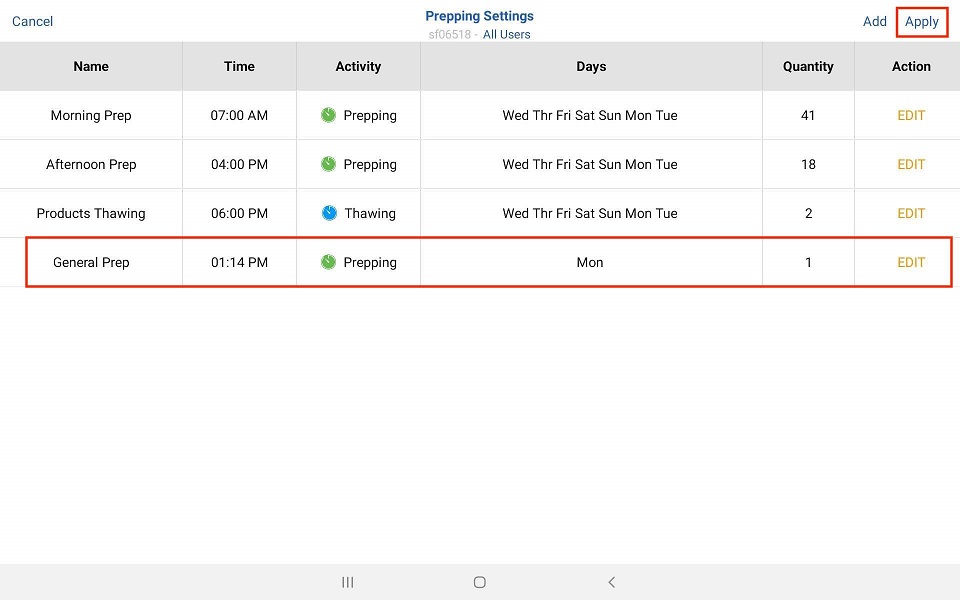Click the green clock icon in Afternoon Prep row

click(328, 164)
